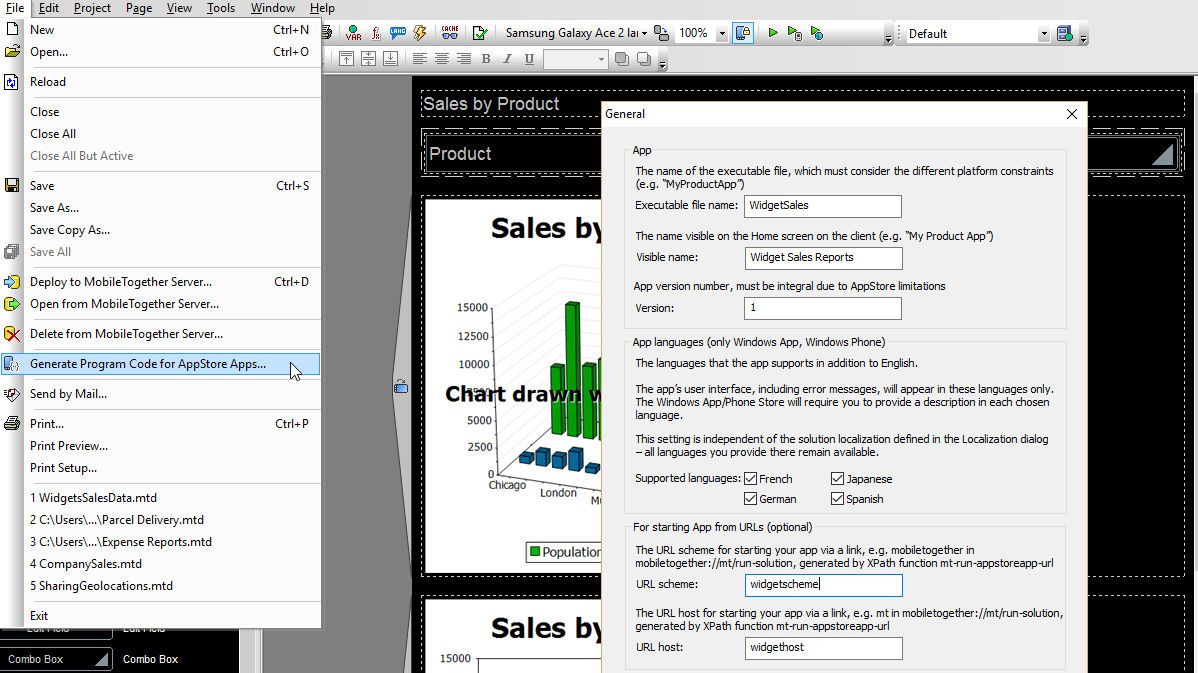
Task: Click the Visible name input field
Action: pyautogui.click(x=823, y=257)
